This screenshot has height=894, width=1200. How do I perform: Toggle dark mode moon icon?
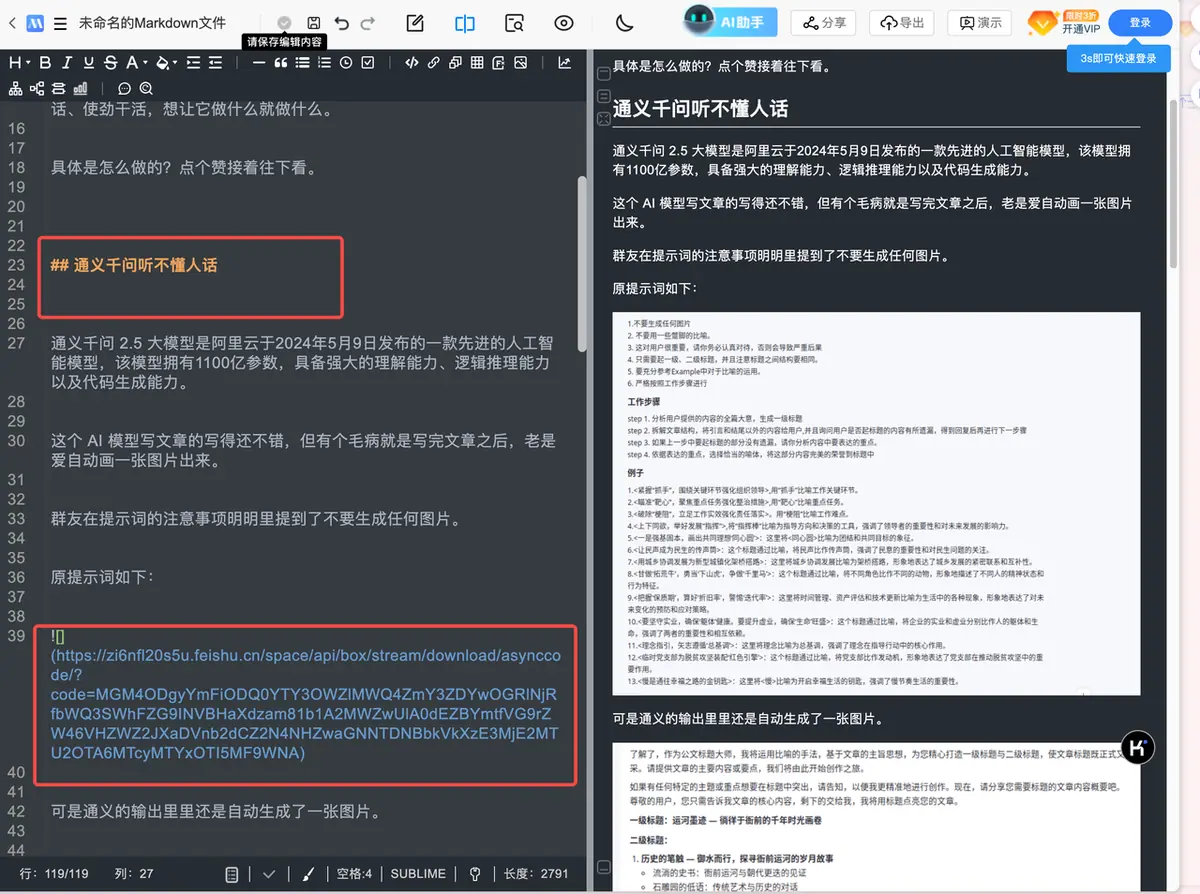tap(624, 23)
